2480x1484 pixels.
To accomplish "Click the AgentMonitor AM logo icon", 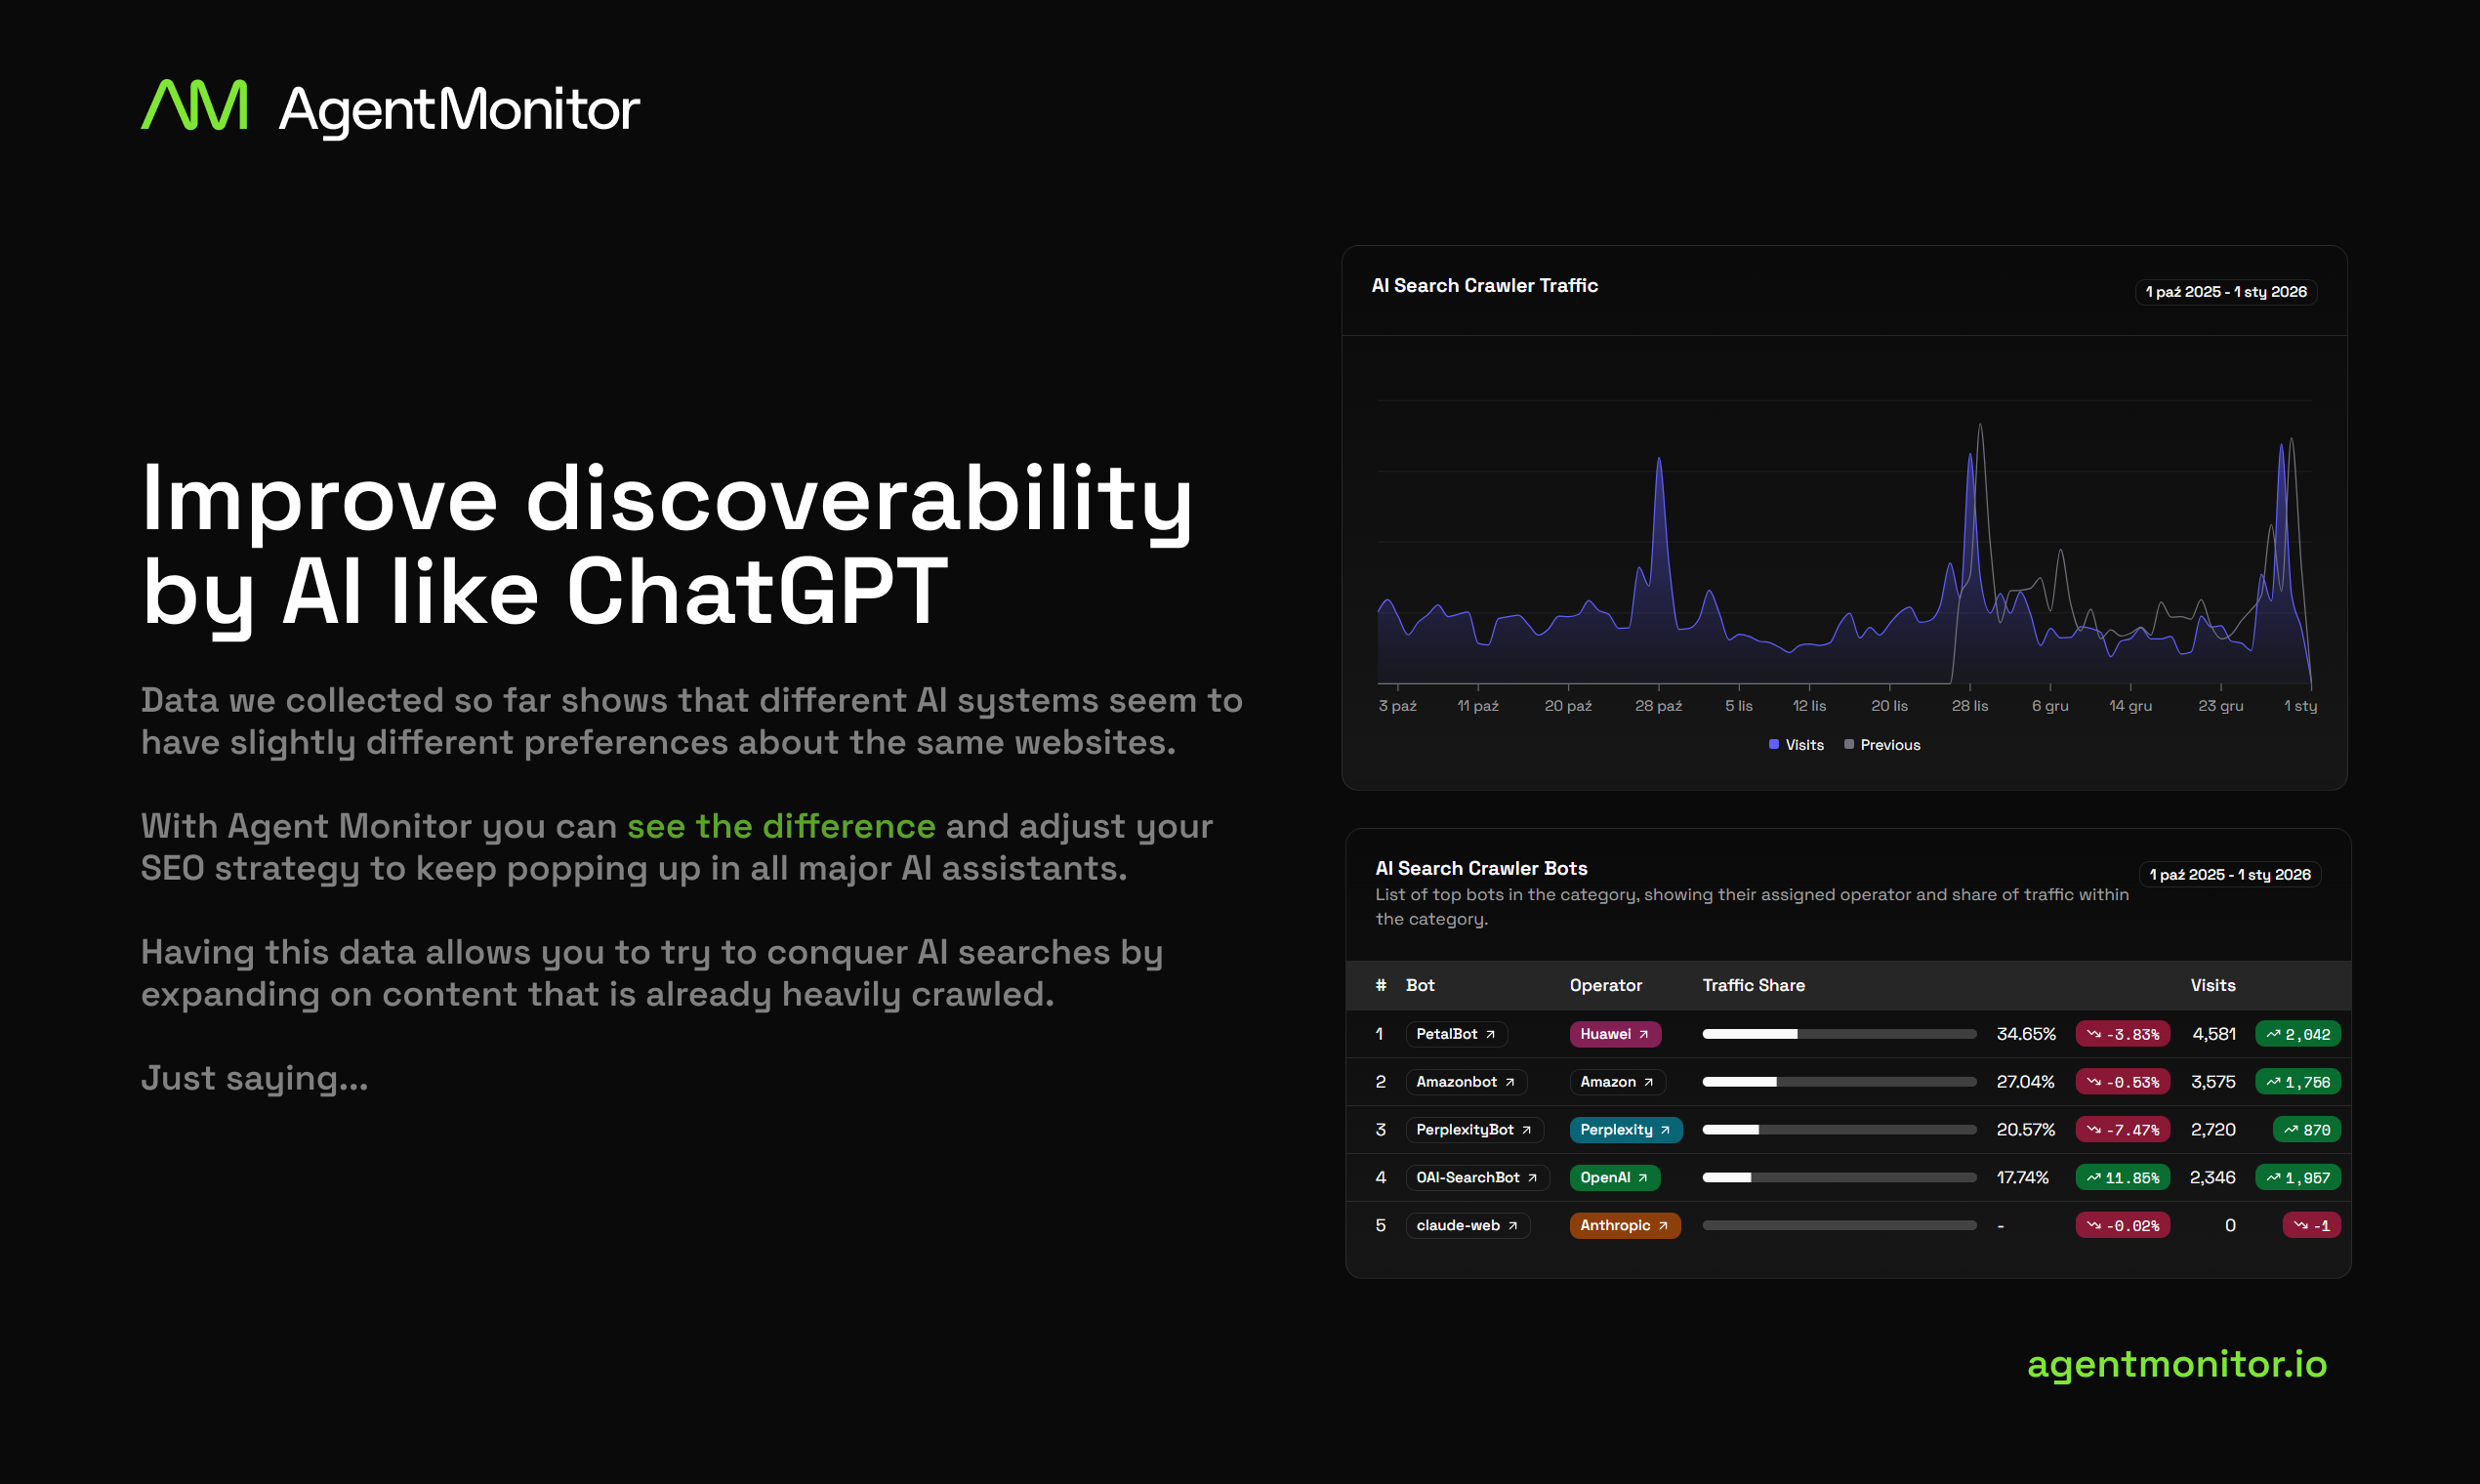I will click(196, 105).
